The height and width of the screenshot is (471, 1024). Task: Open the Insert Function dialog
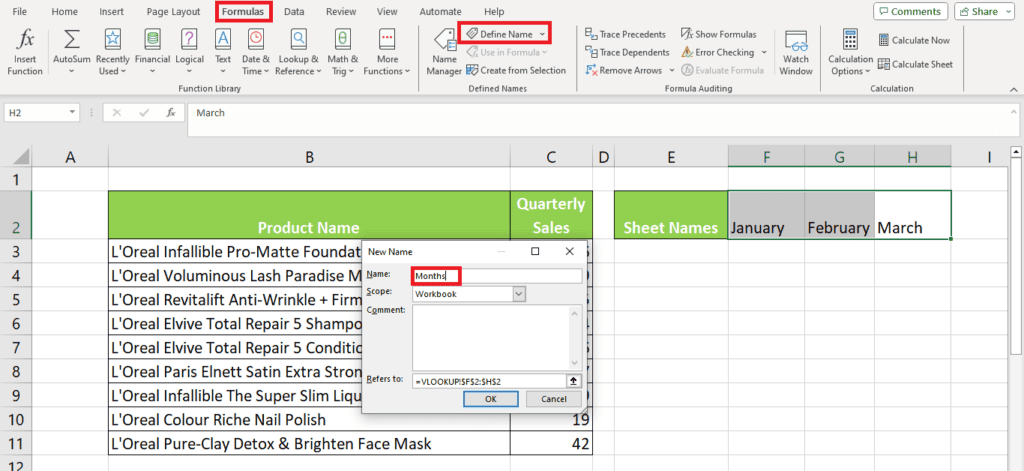[25, 52]
